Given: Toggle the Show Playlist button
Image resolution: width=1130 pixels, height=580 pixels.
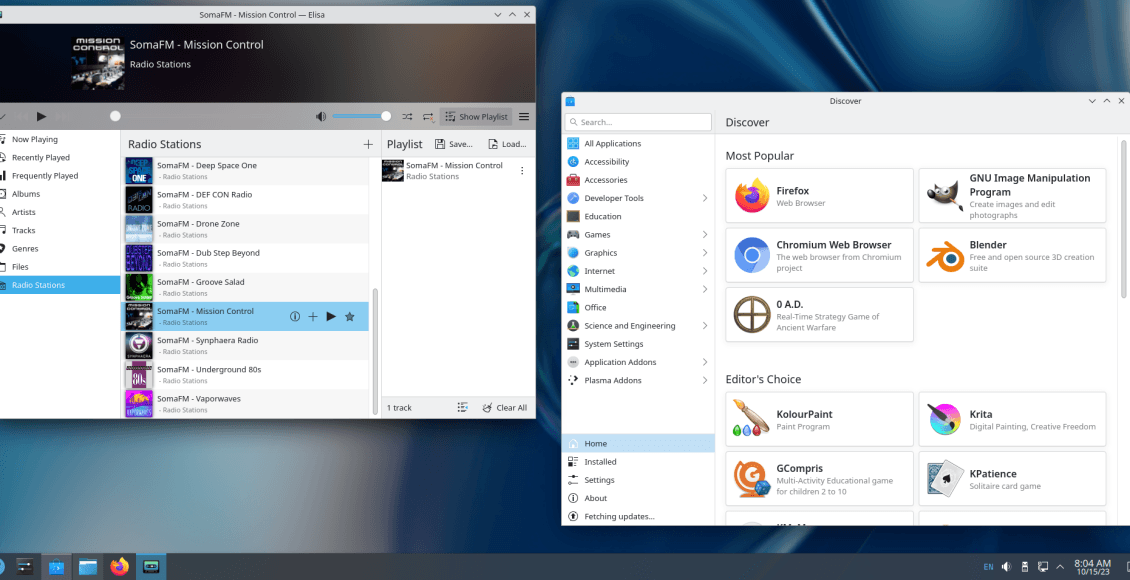Looking at the screenshot, I should point(476,116).
